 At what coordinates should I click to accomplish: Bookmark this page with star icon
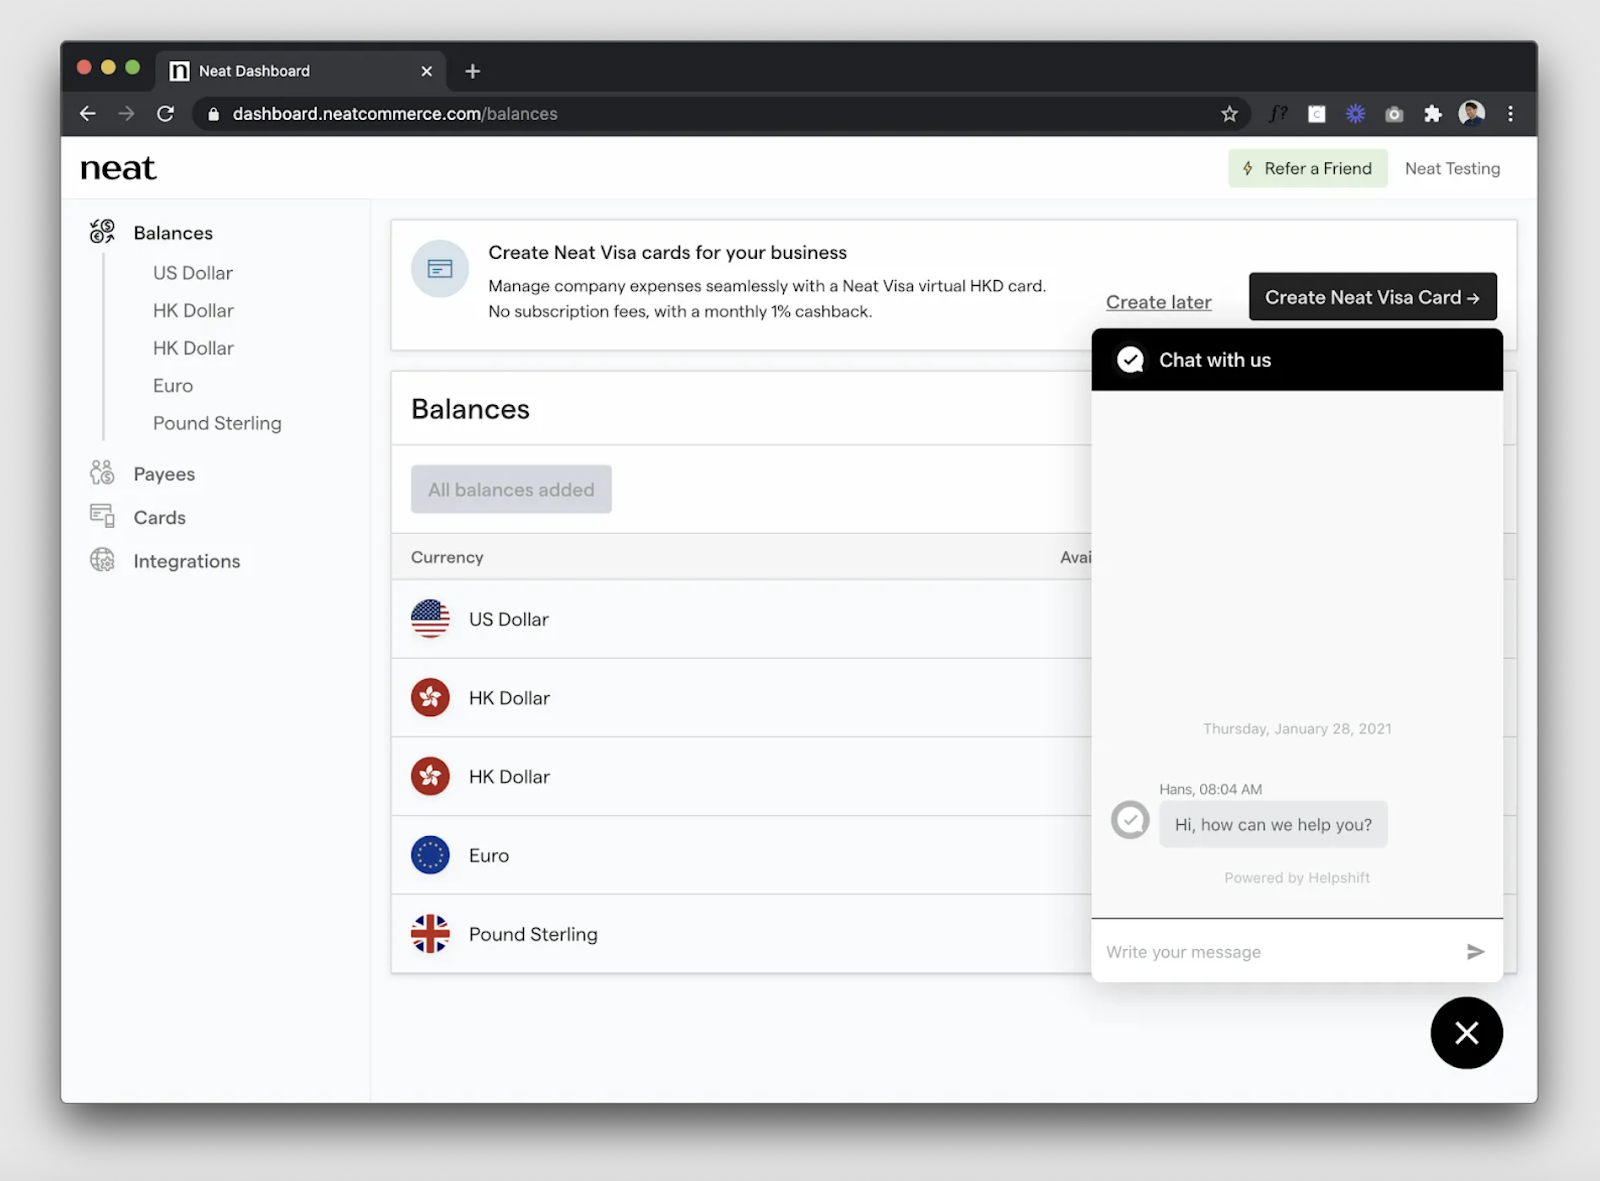(1229, 114)
